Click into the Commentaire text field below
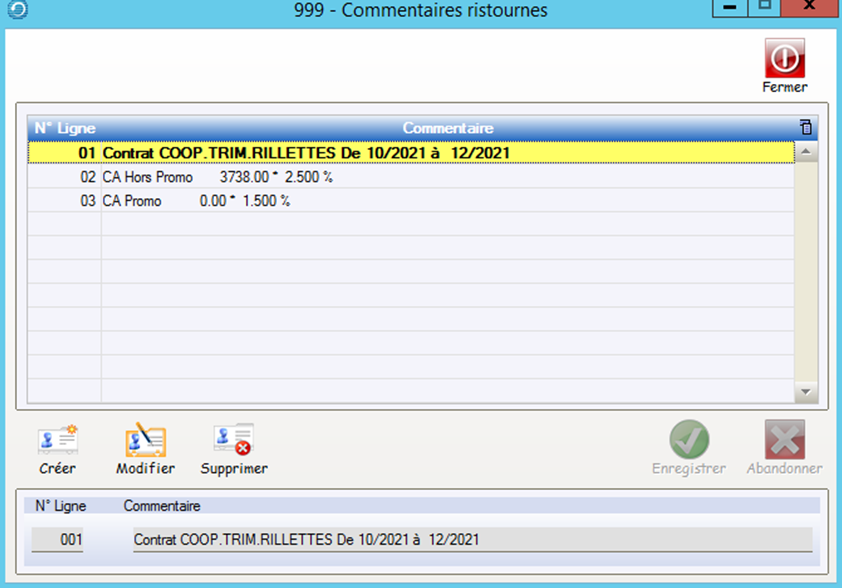The width and height of the screenshot is (842, 588). pyautogui.click(x=470, y=540)
